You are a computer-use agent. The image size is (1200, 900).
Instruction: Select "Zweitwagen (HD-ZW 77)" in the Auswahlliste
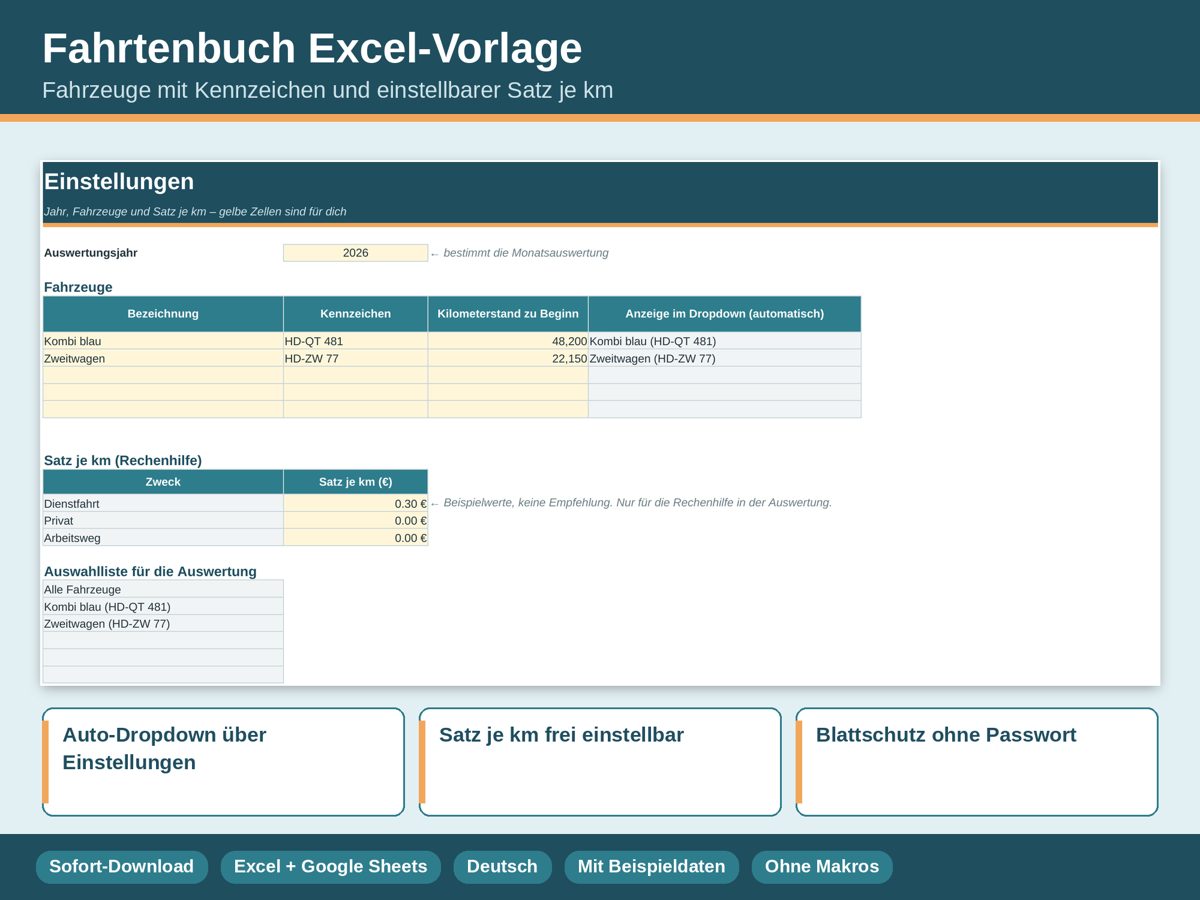[163, 624]
